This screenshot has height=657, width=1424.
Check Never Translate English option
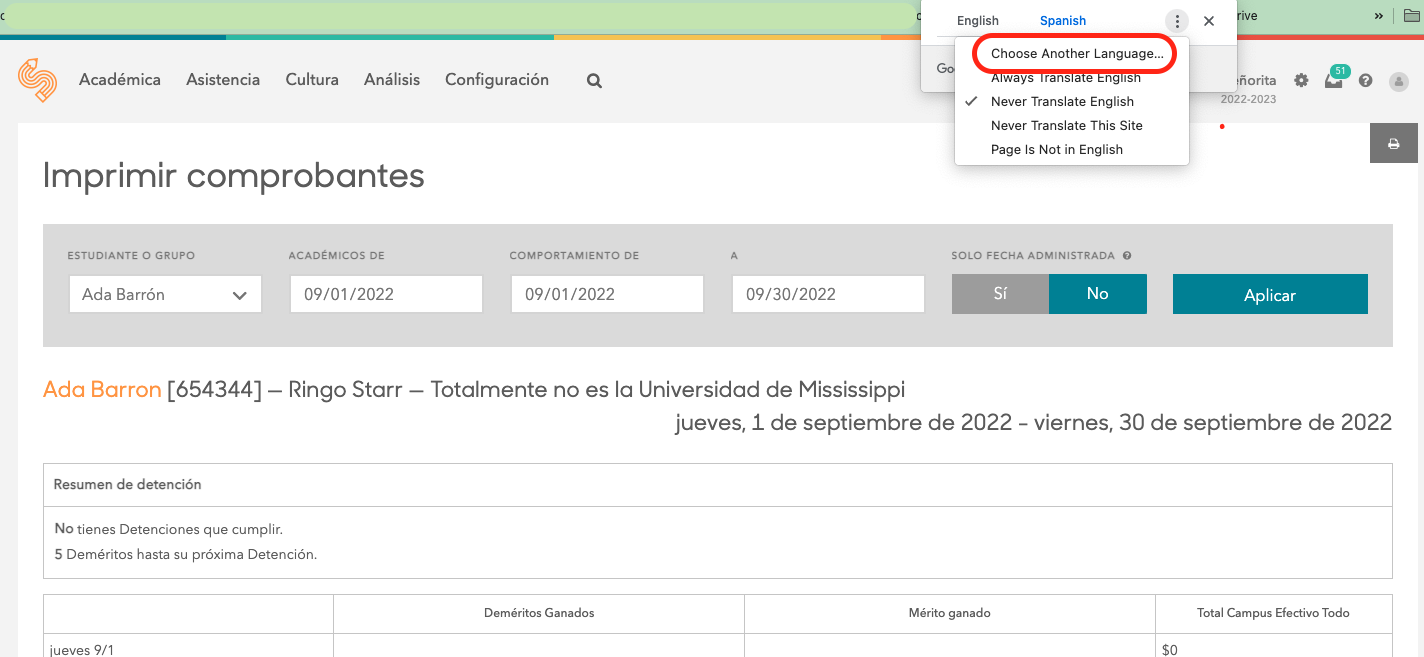tap(1062, 102)
